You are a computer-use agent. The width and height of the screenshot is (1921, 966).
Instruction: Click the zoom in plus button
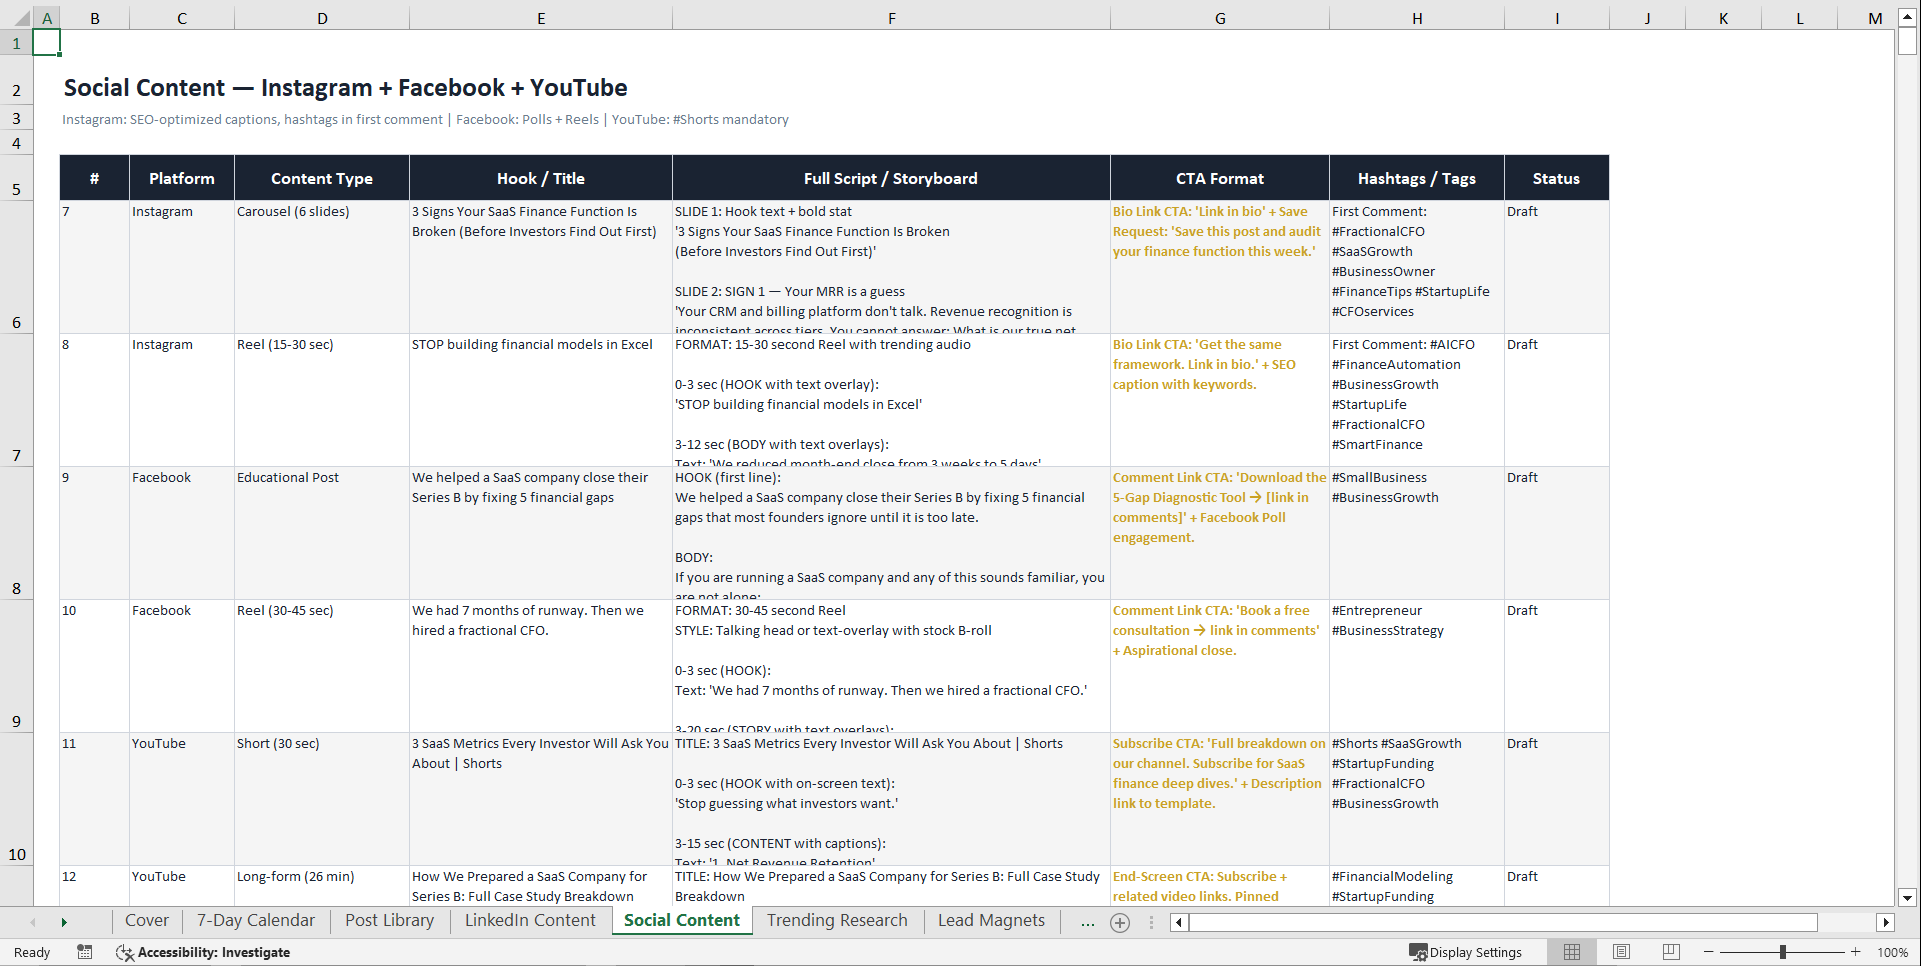(x=1856, y=952)
